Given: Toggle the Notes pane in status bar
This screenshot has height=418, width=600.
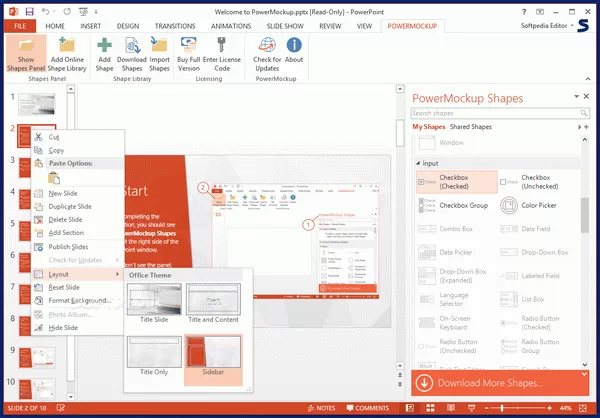Looking at the screenshot, I should click(321, 408).
